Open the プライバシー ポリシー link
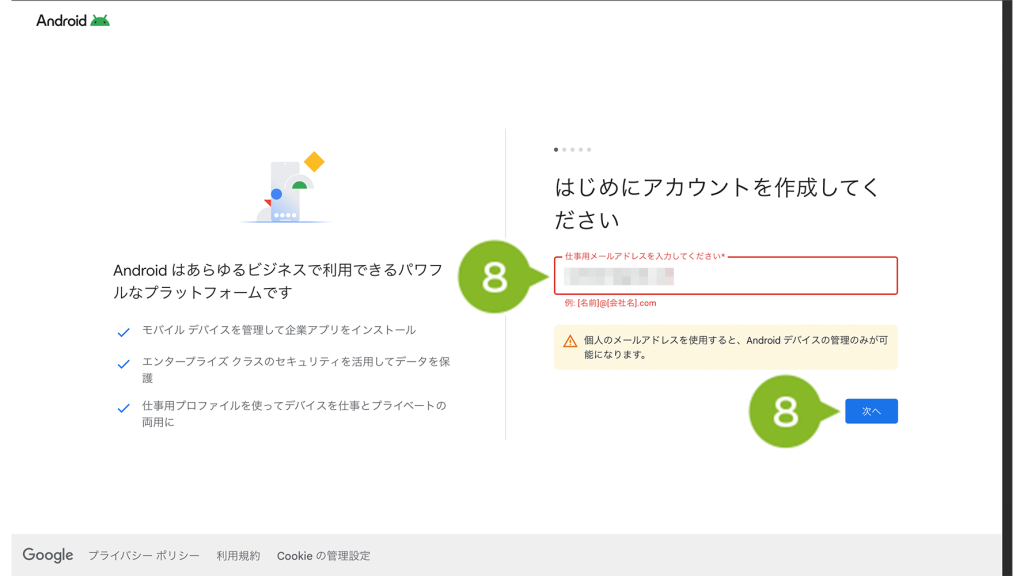This screenshot has height=576, width=1024. [143, 556]
